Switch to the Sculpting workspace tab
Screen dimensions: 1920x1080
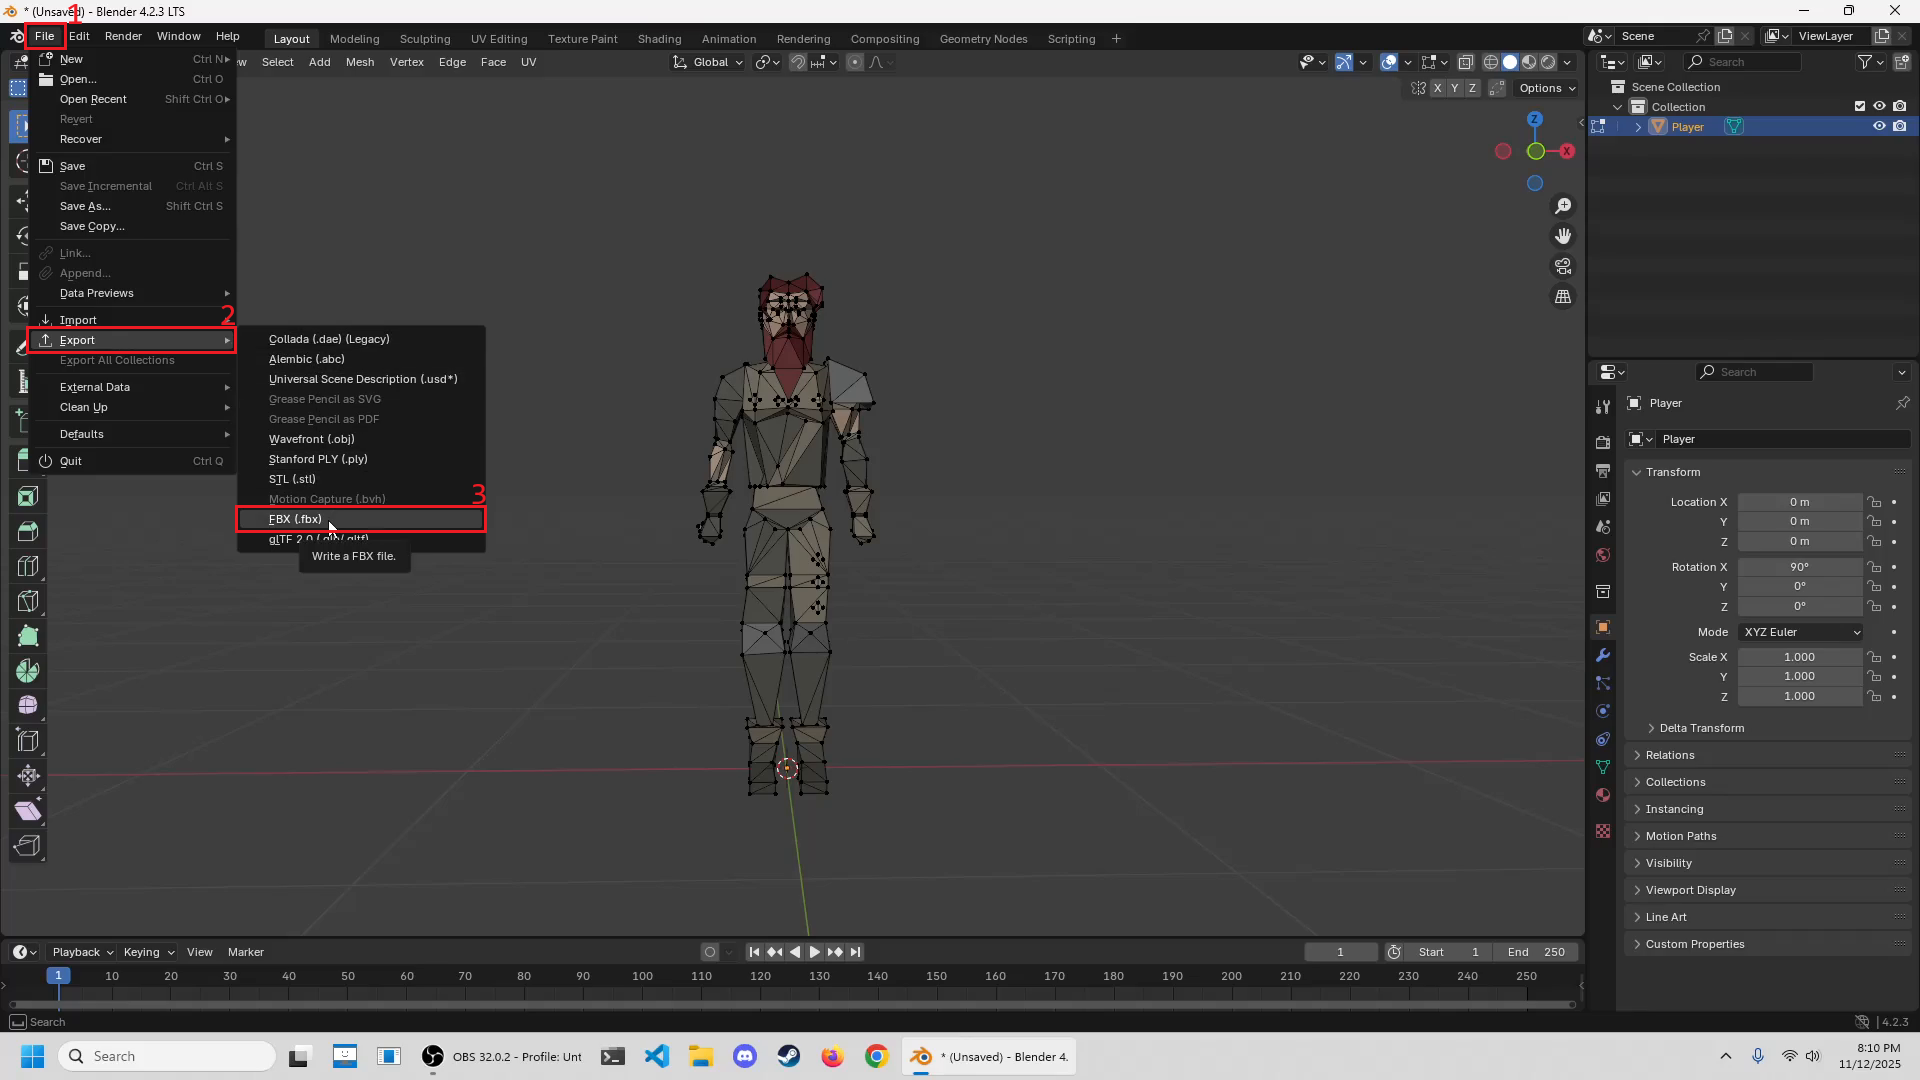425,39
